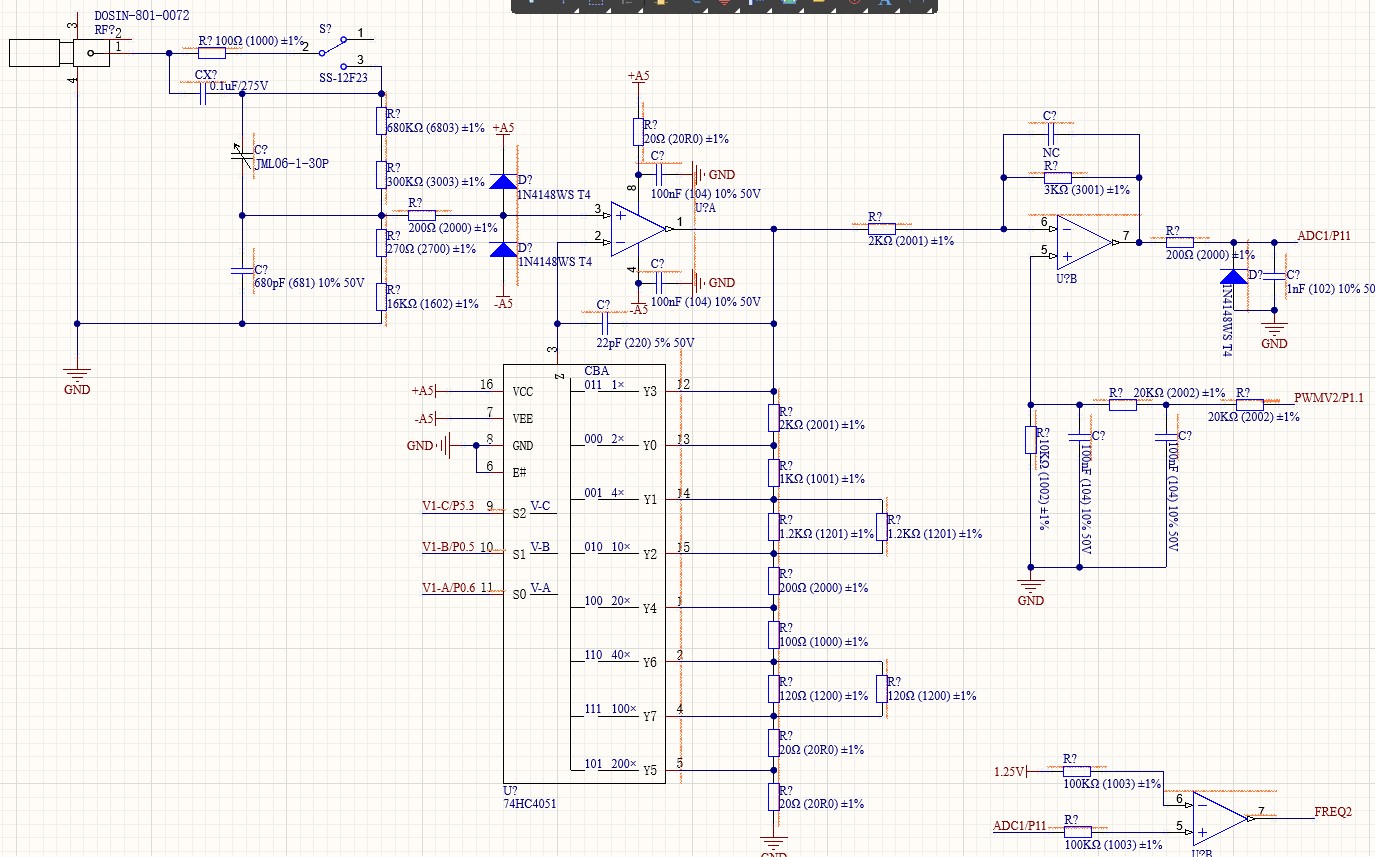This screenshot has height=857, width=1375.
Task: Click the text string 'A' toolbar icon
Action: (x=885, y=3)
